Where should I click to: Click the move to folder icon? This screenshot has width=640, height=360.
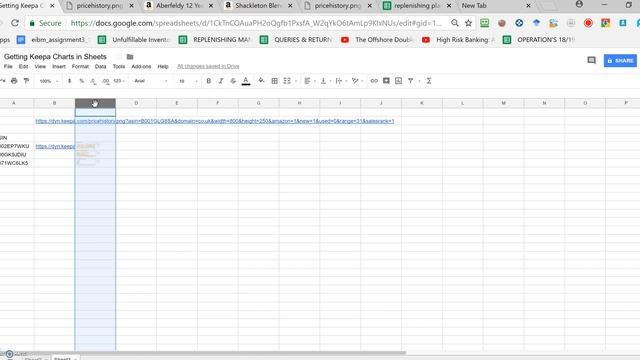click(130, 57)
